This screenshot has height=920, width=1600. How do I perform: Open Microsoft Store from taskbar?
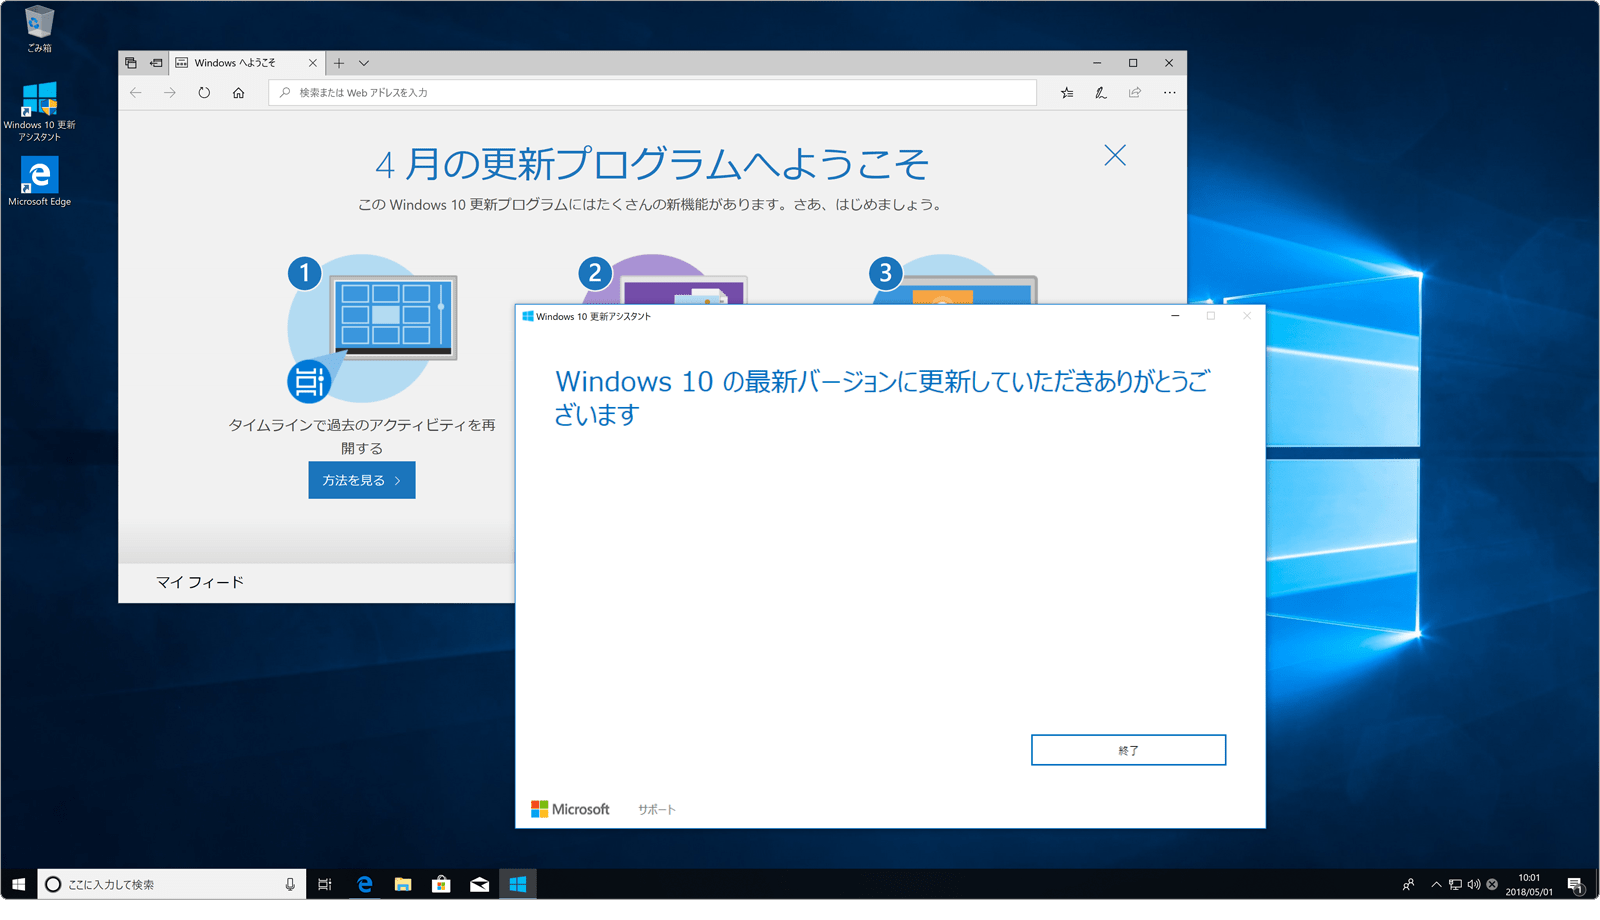tap(441, 884)
